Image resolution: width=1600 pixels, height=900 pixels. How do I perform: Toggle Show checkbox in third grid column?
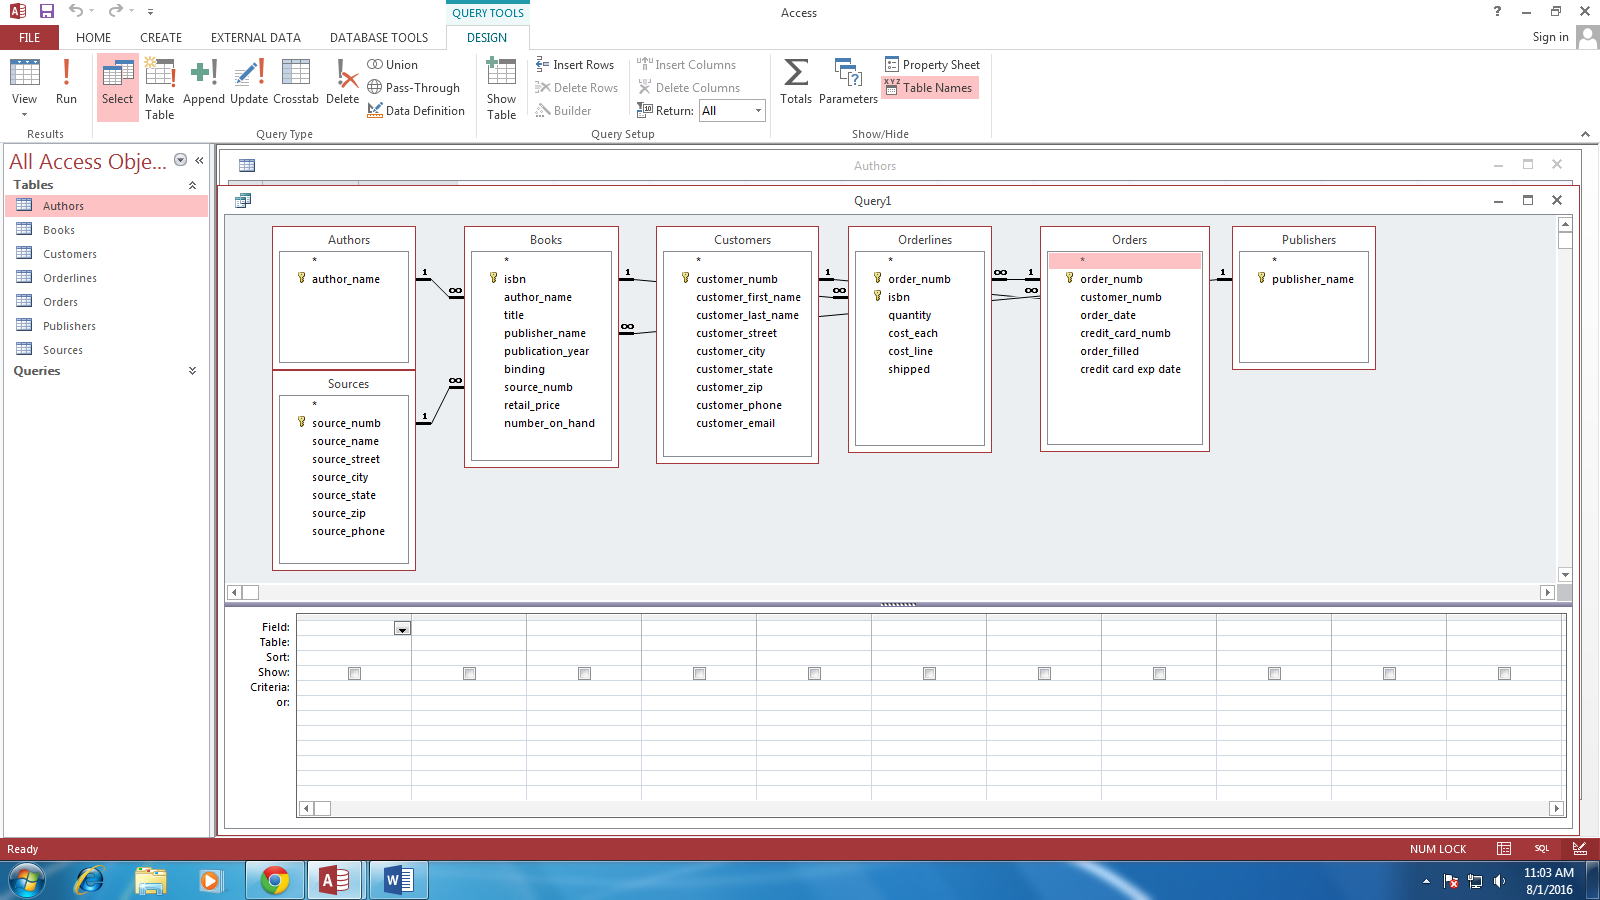tap(584, 673)
